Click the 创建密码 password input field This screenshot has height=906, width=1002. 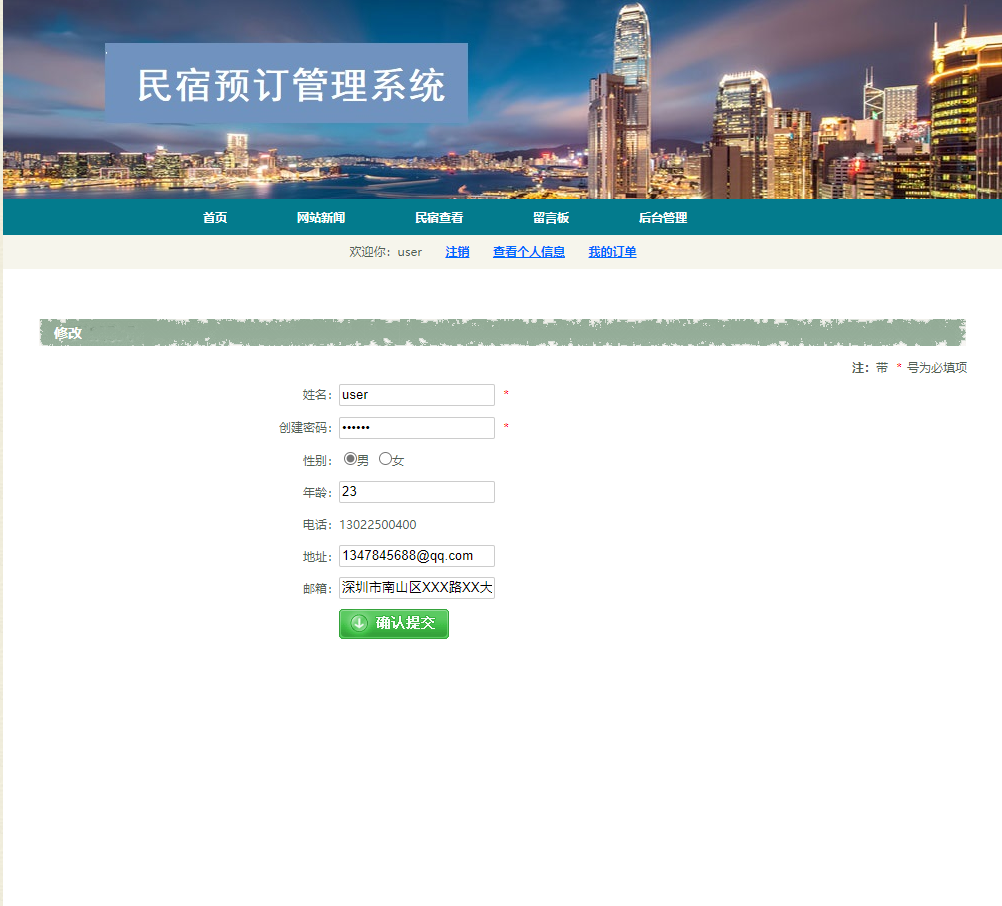coord(416,427)
